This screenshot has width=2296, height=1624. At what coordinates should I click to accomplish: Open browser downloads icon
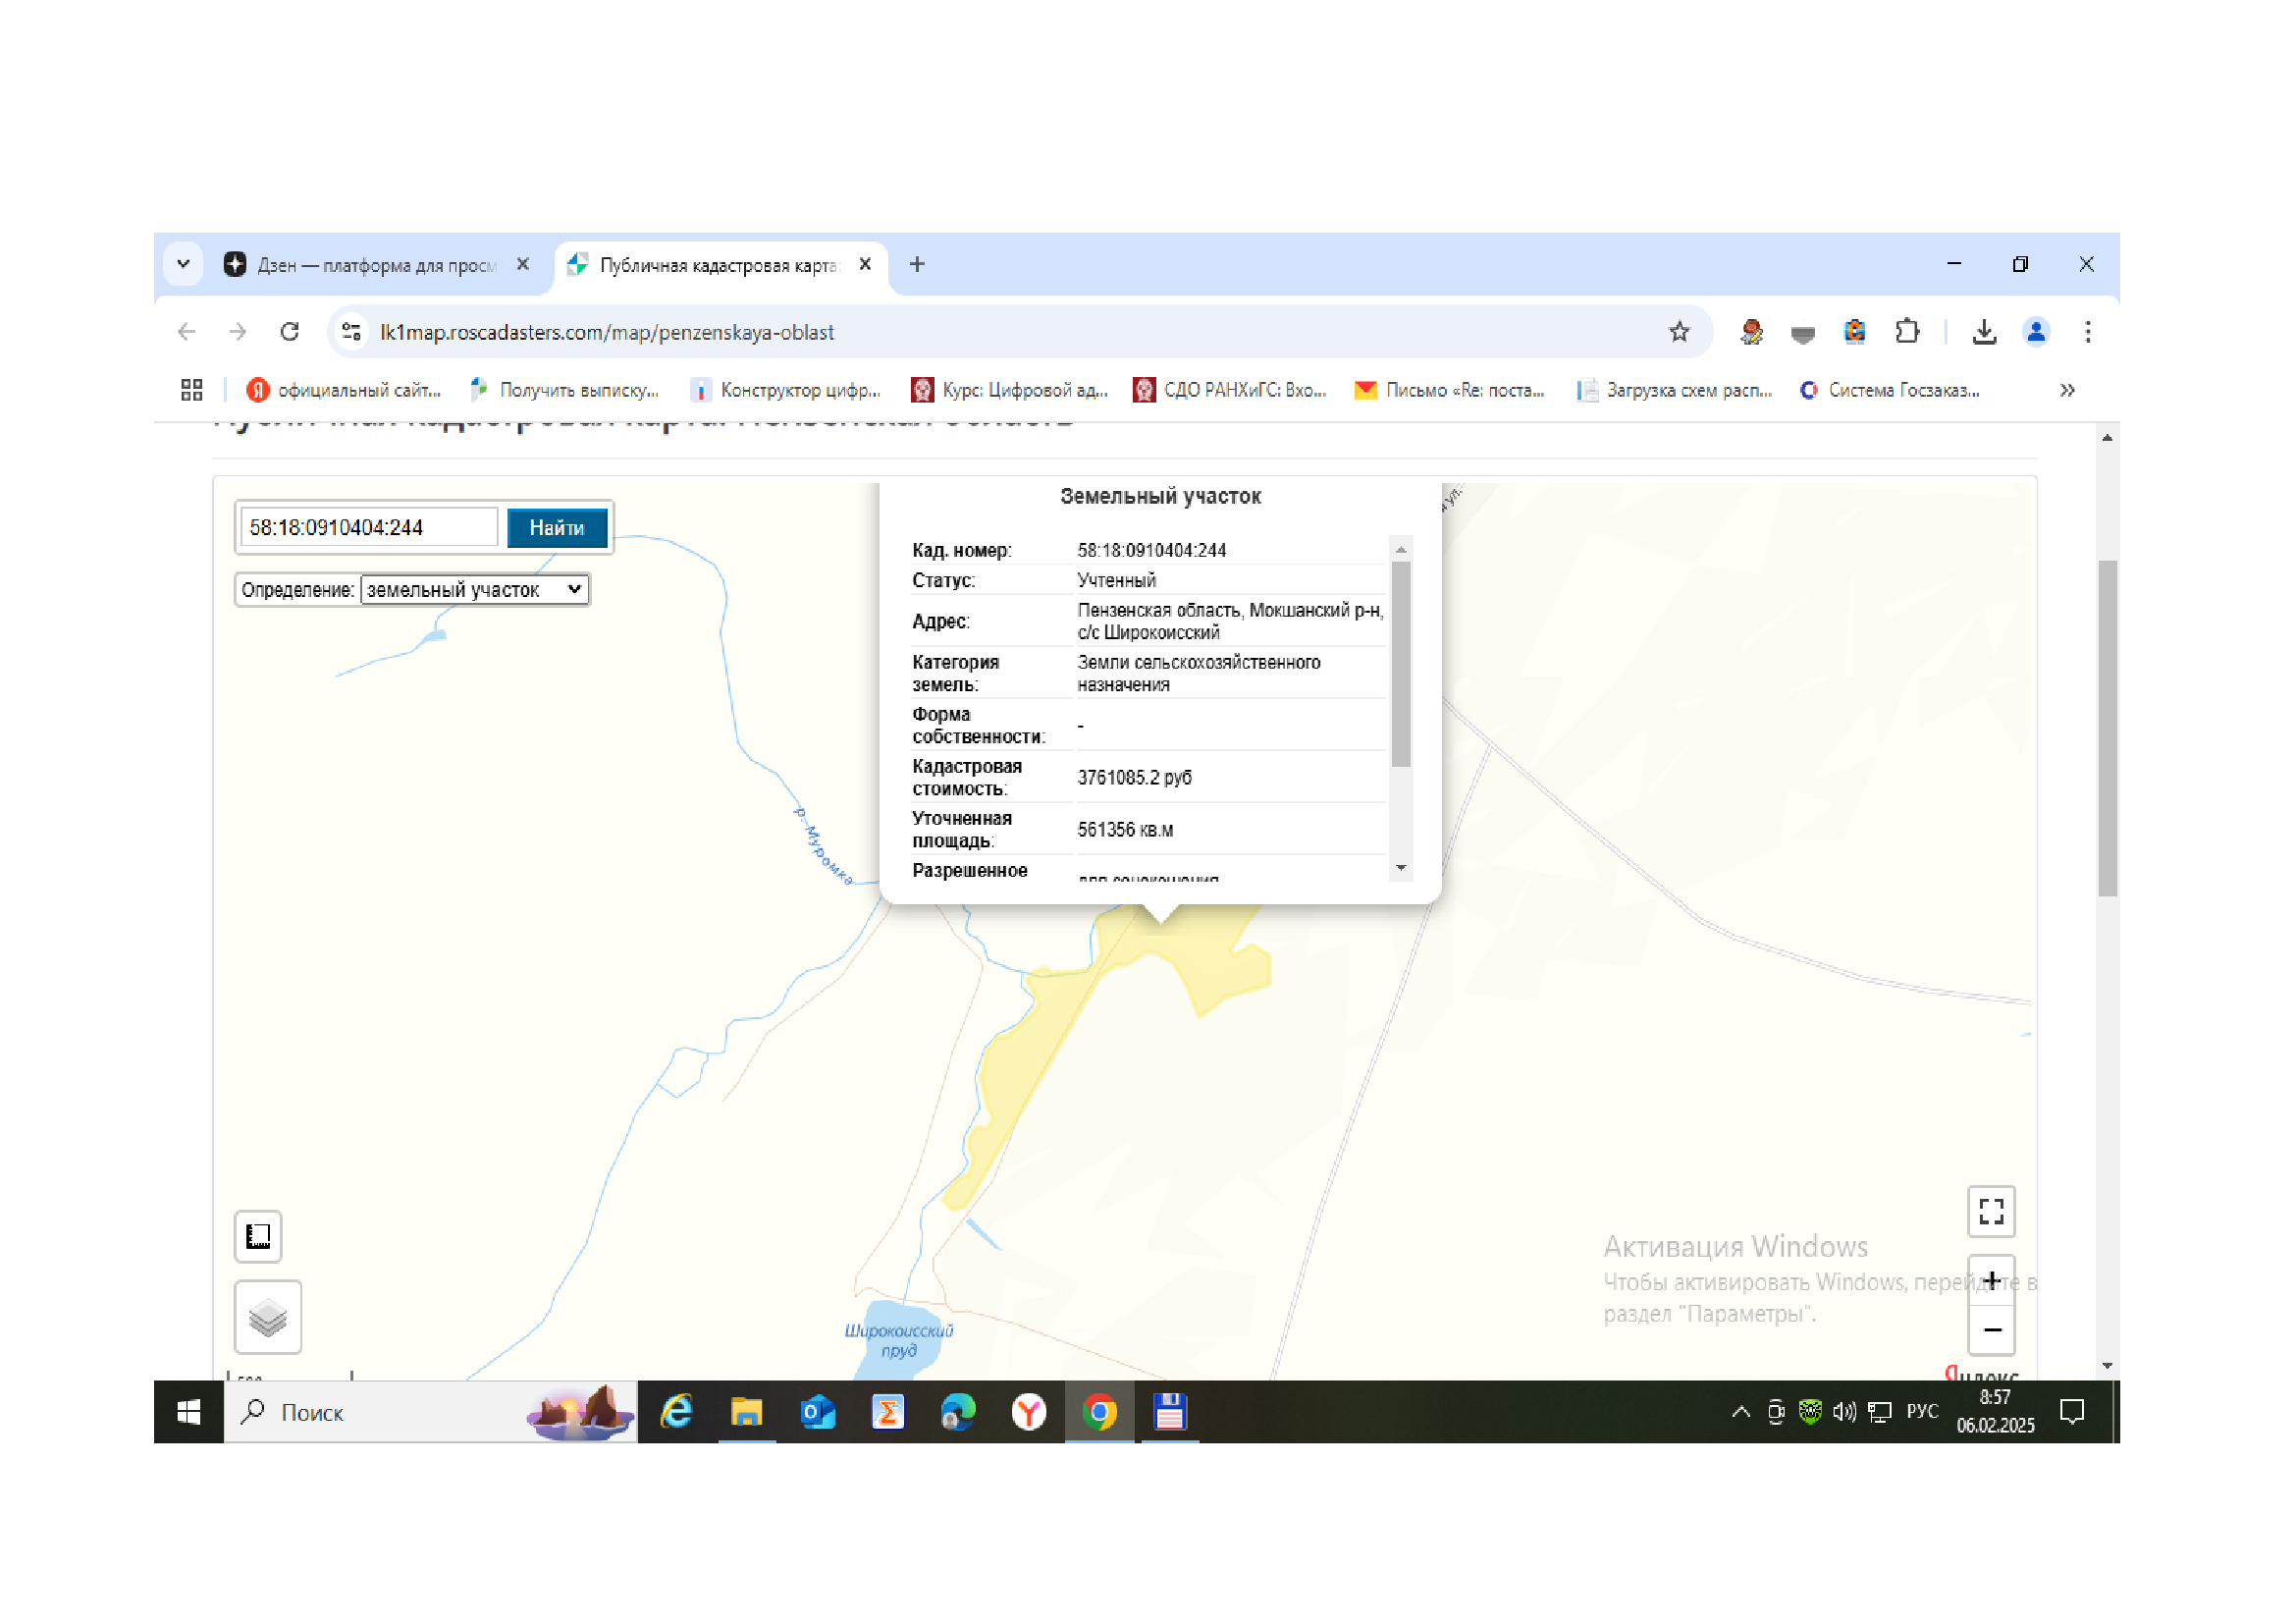[x=1984, y=332]
